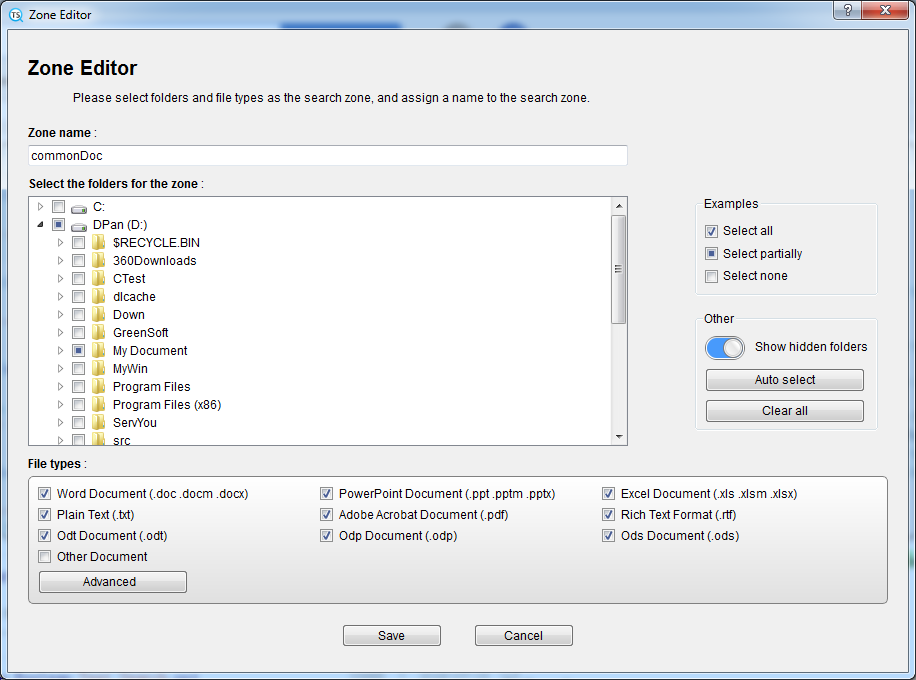Click the 360Downloads folder icon

[98, 261]
